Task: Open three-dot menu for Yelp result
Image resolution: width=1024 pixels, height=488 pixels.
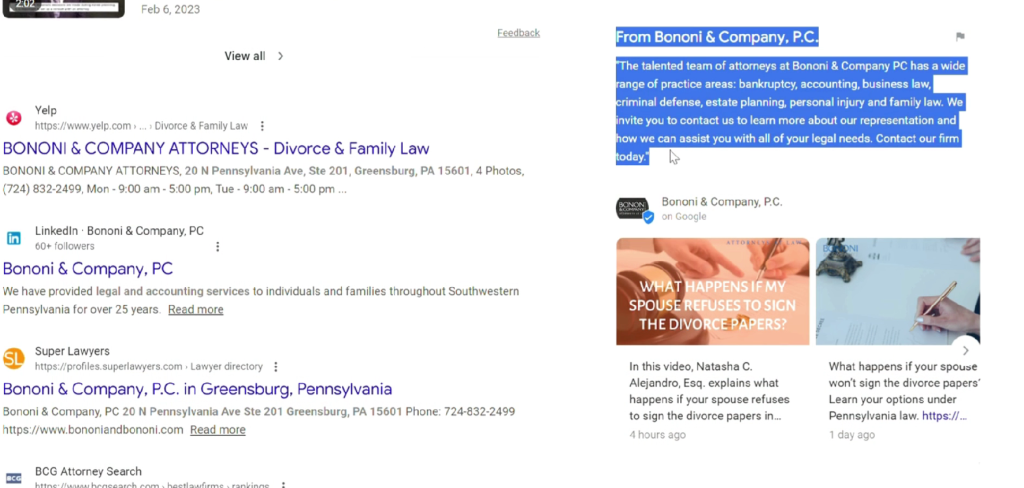Action: (x=262, y=126)
